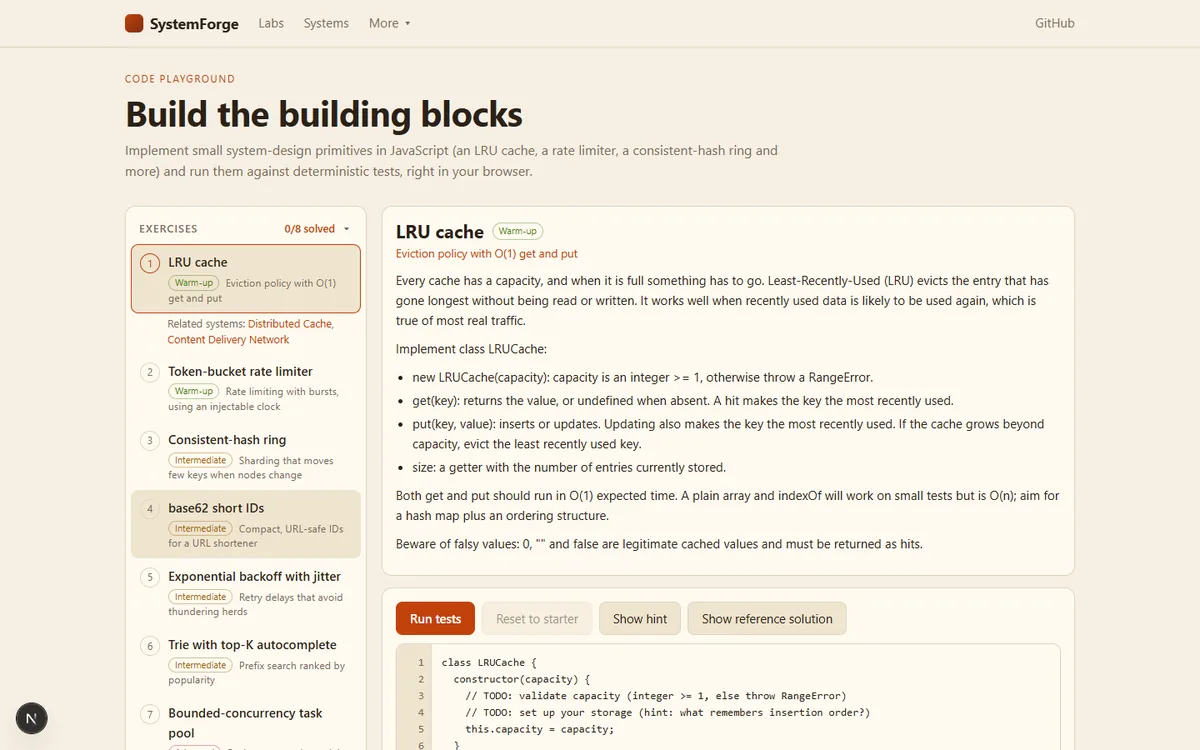Open Distributed Cache related system link
Viewport: 1200px width, 750px height.
[291, 324]
